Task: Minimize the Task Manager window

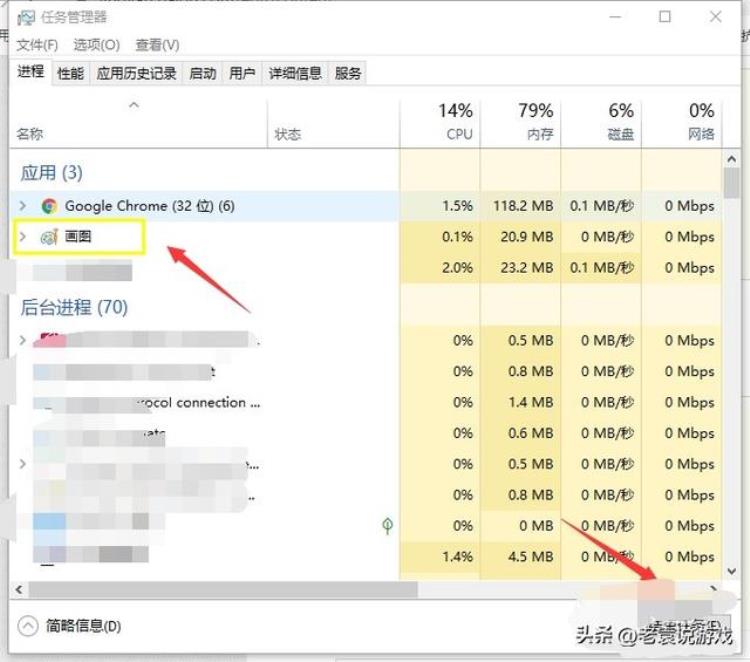Action: coord(615,17)
